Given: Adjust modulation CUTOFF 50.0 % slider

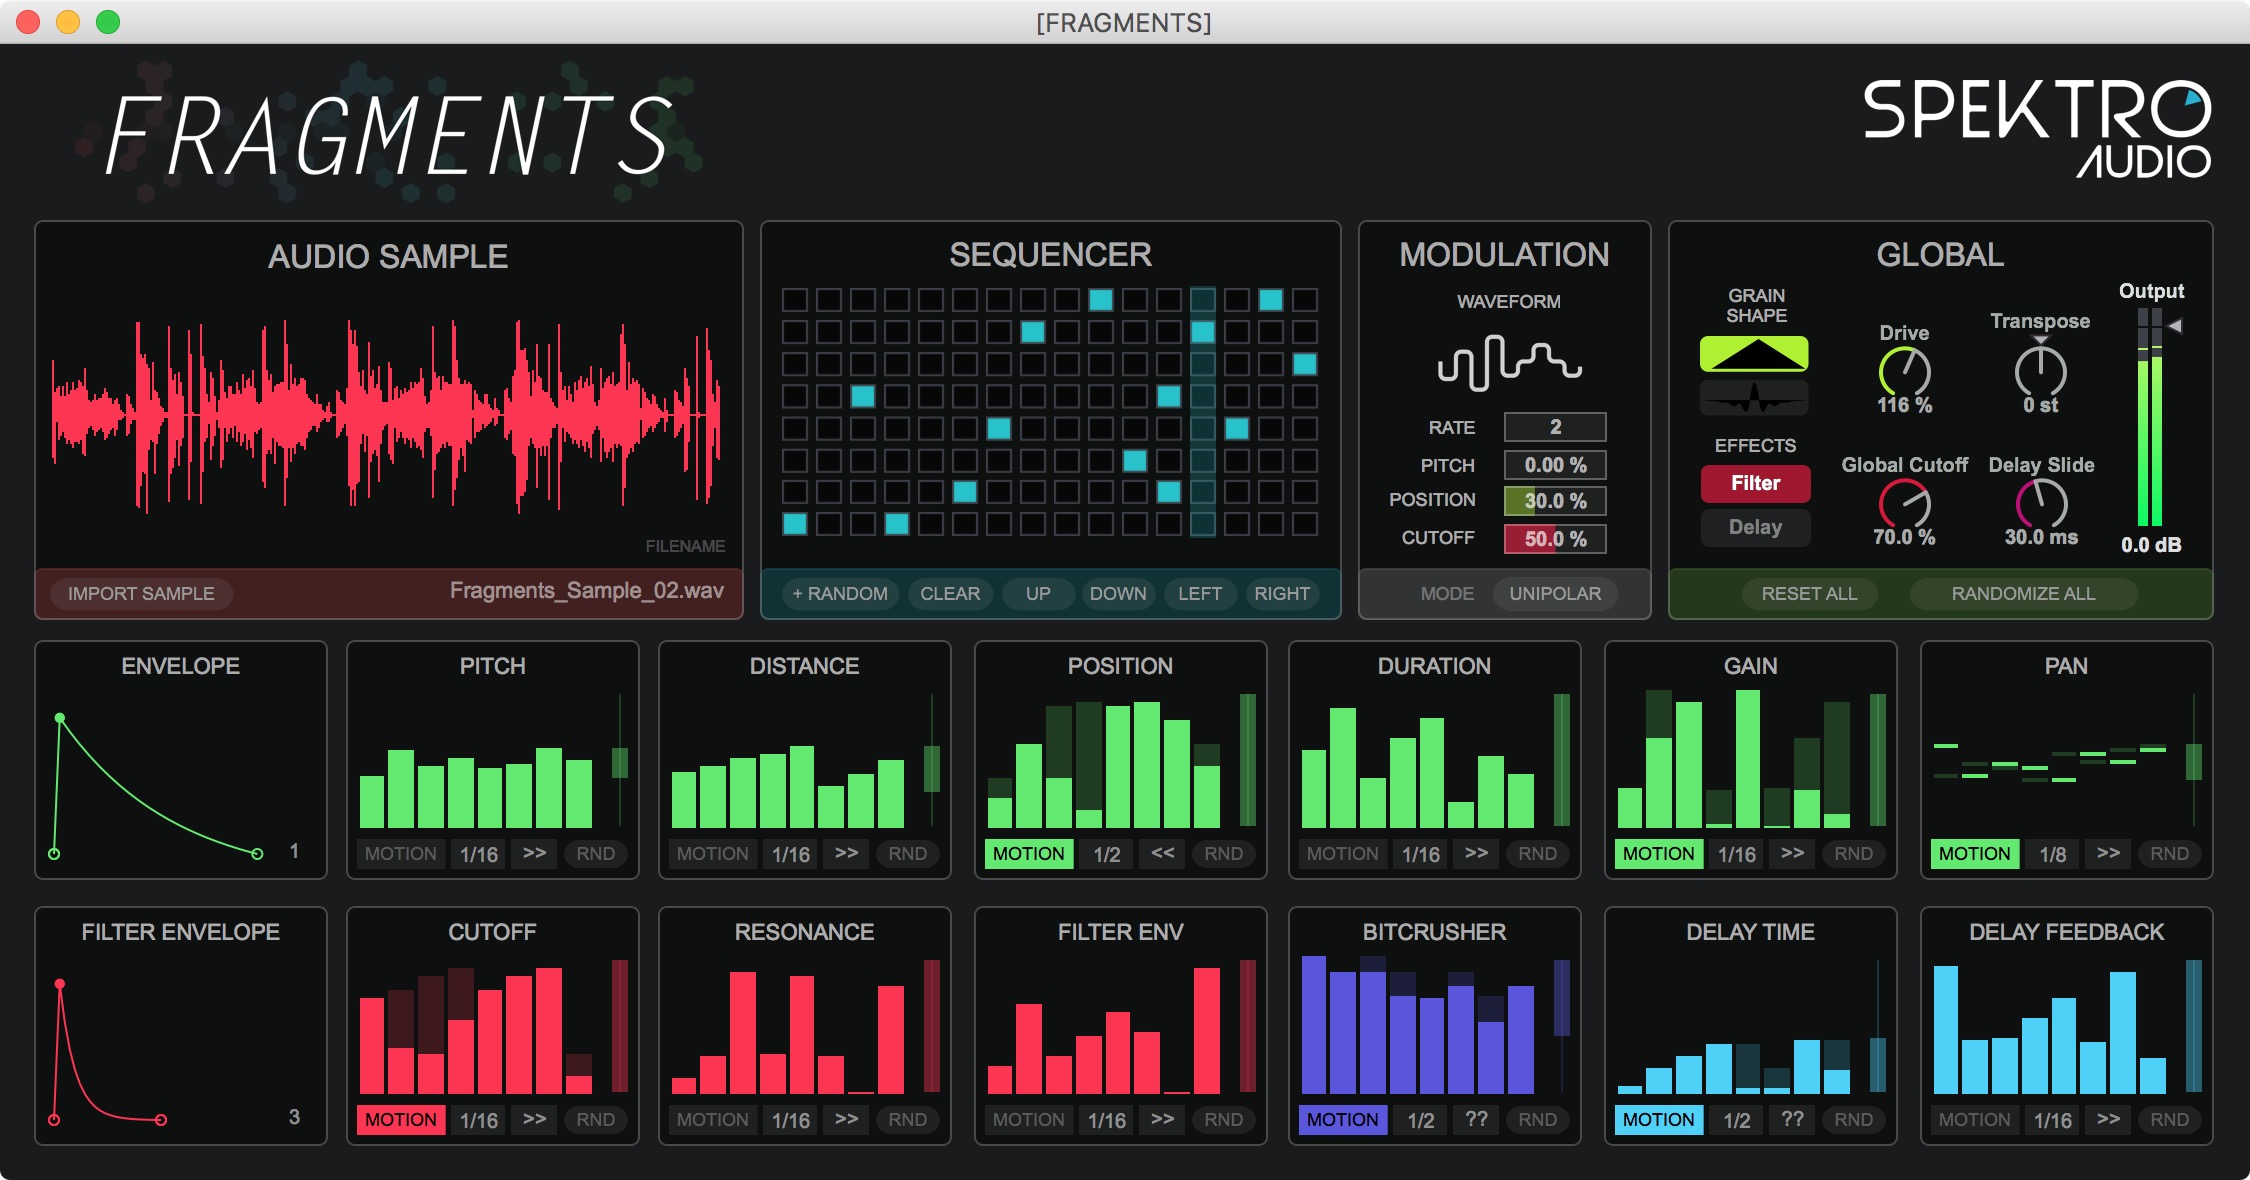Looking at the screenshot, I should (x=1555, y=539).
